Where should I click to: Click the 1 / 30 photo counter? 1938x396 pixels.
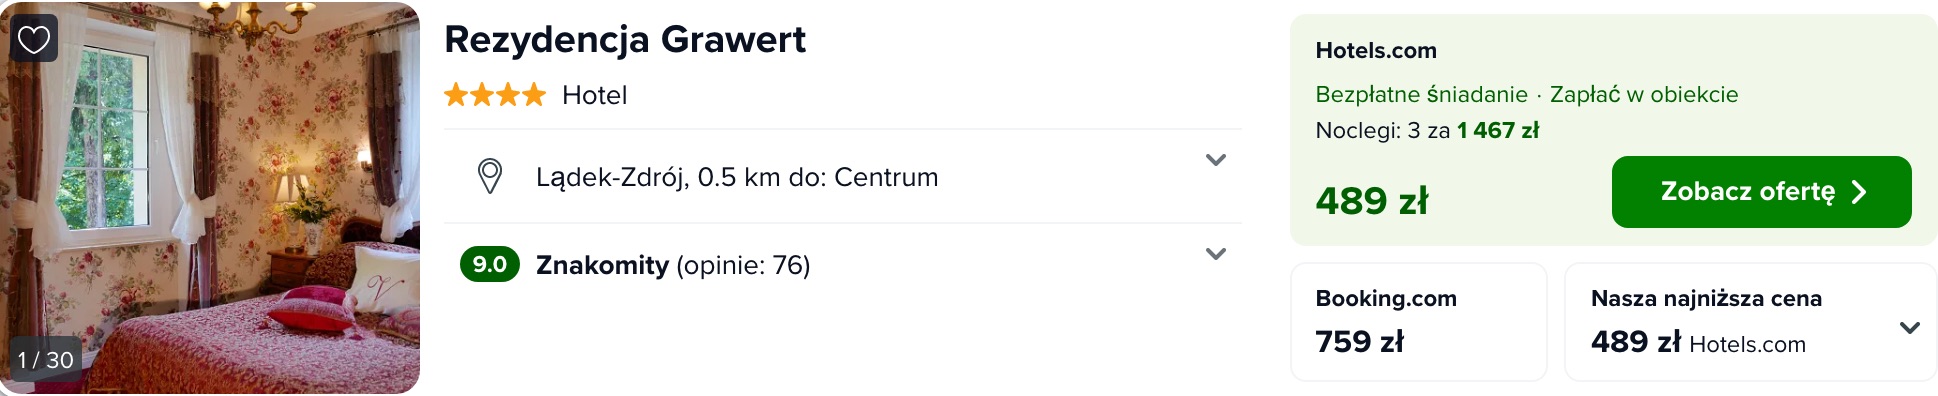pyautogui.click(x=46, y=360)
